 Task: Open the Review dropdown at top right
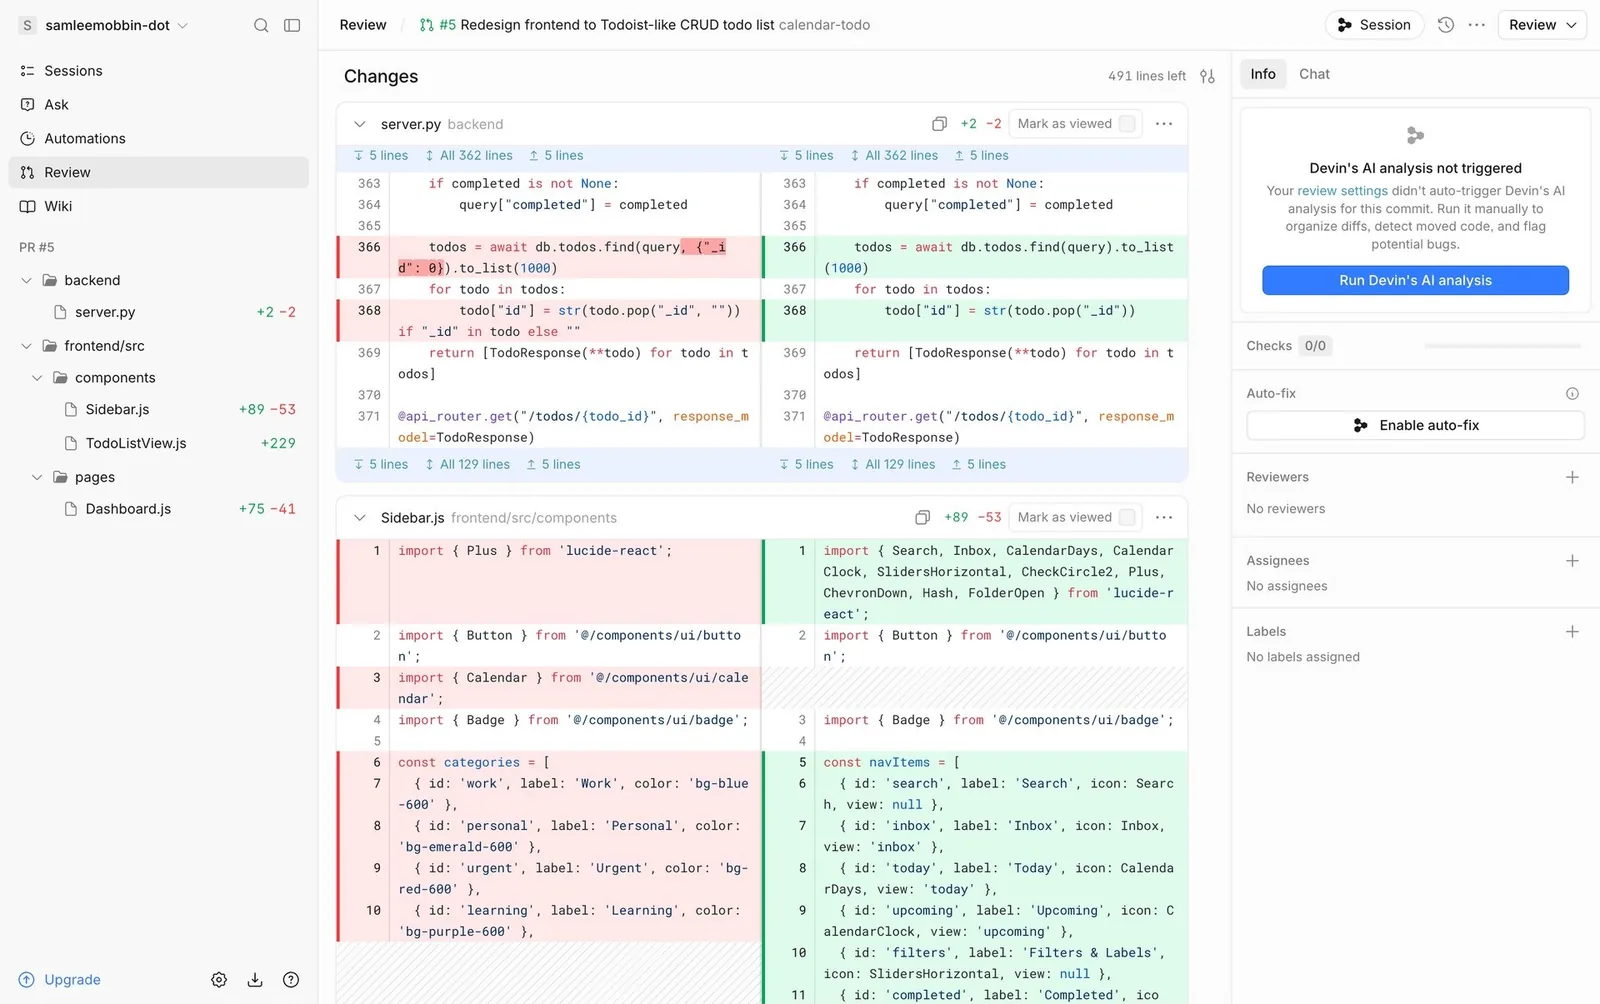(x=1542, y=25)
